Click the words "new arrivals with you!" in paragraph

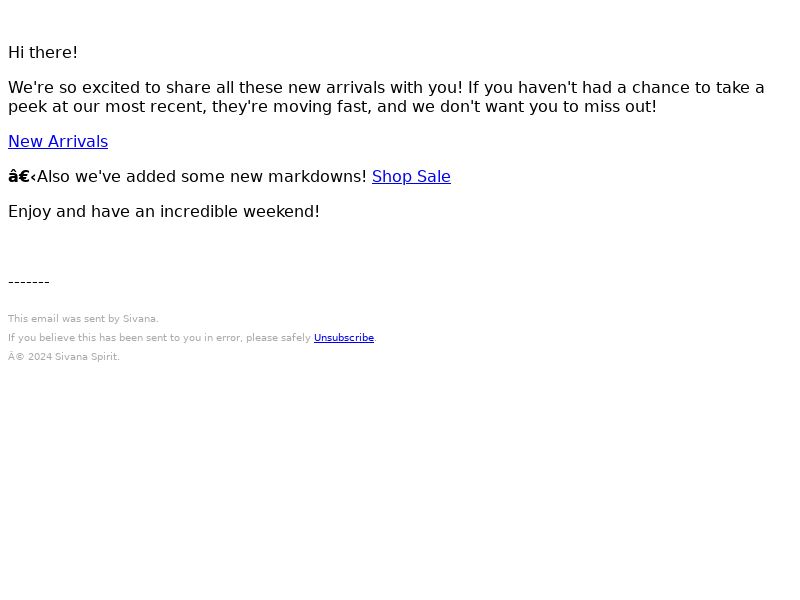point(376,87)
